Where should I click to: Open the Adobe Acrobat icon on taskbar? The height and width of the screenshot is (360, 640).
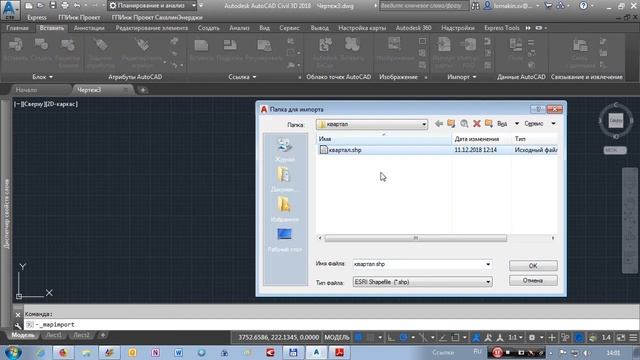(339, 353)
